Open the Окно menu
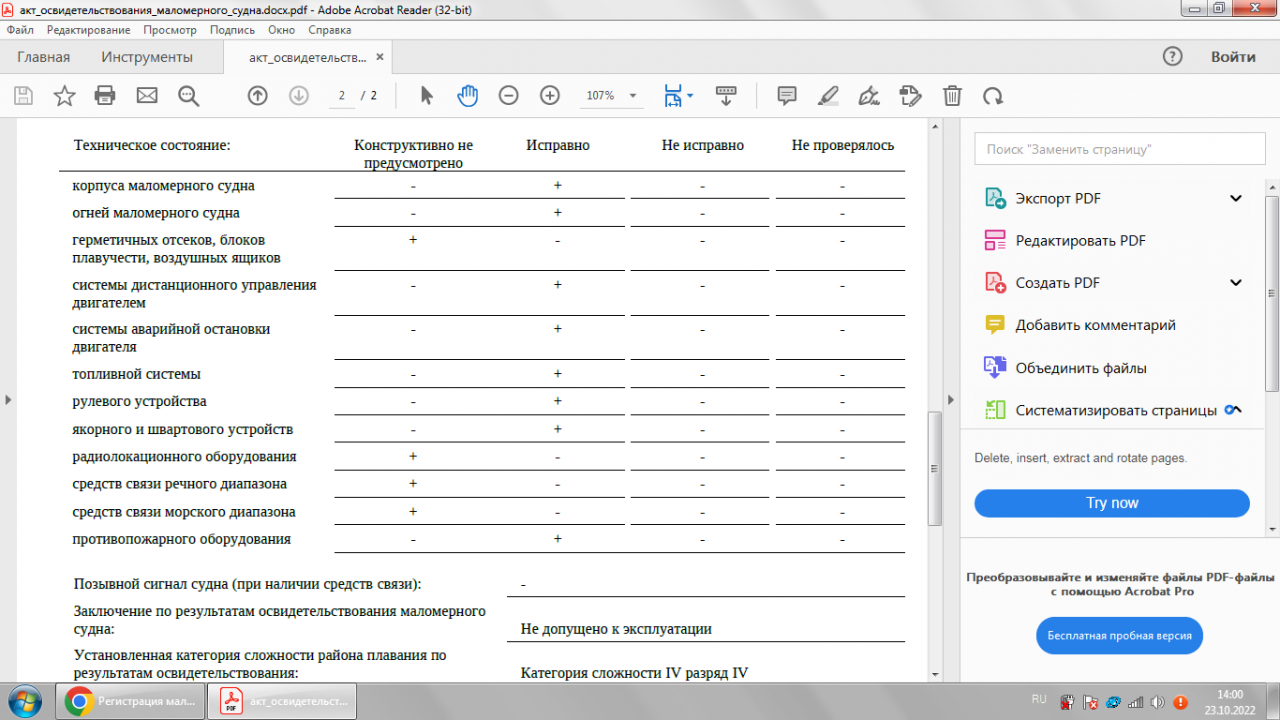Screen dimensions: 1280x720 point(281,30)
